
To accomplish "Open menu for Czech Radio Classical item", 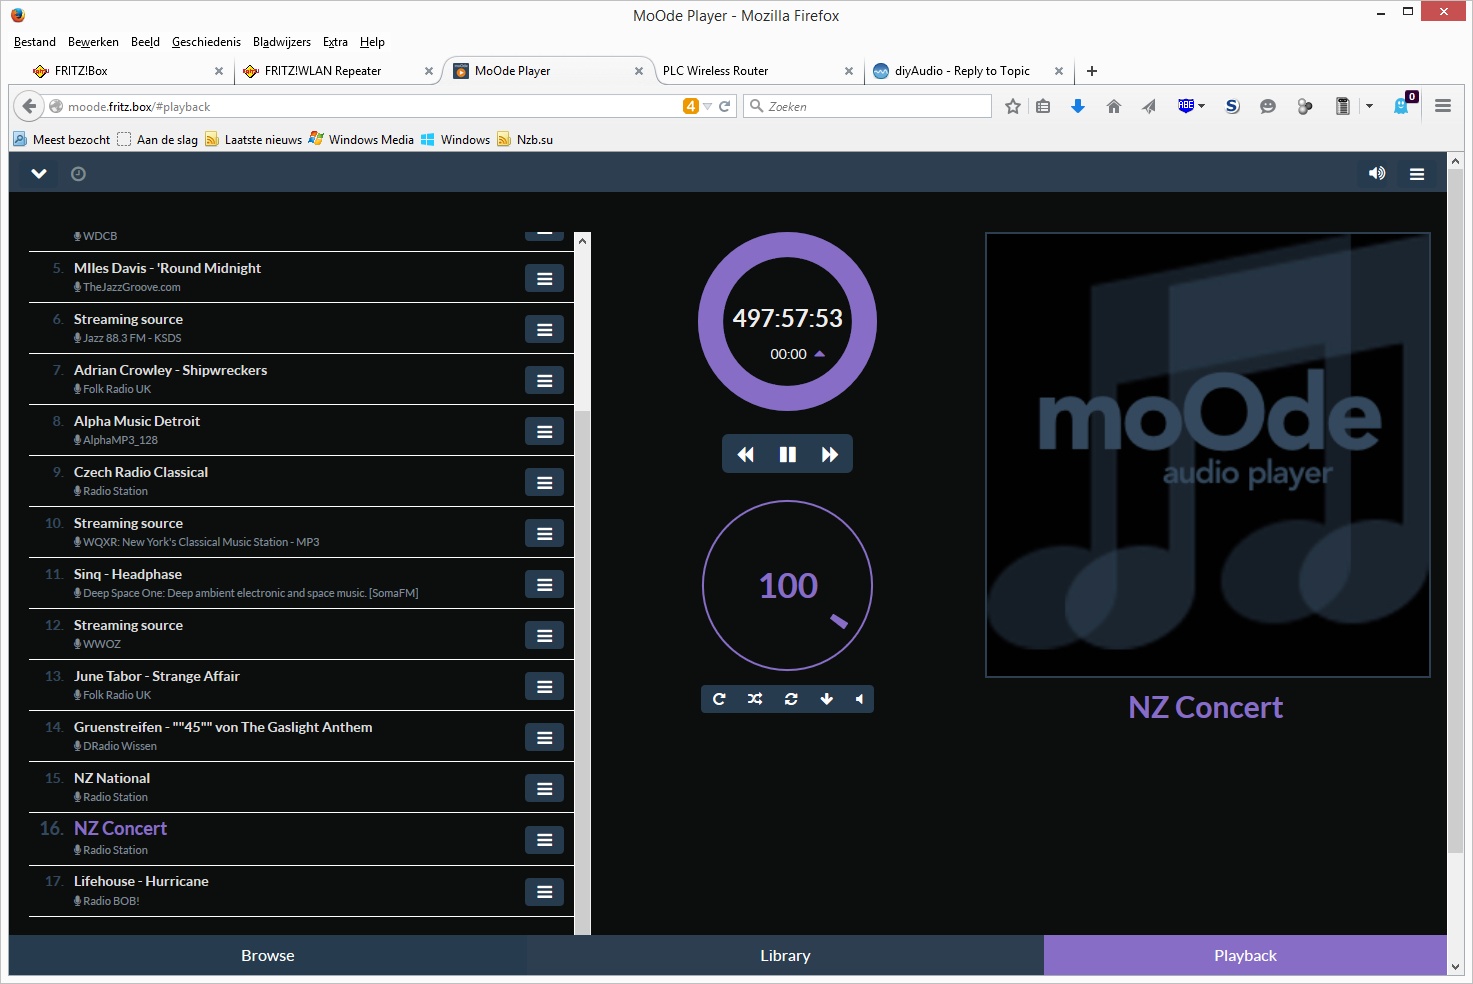I will 545,483.
